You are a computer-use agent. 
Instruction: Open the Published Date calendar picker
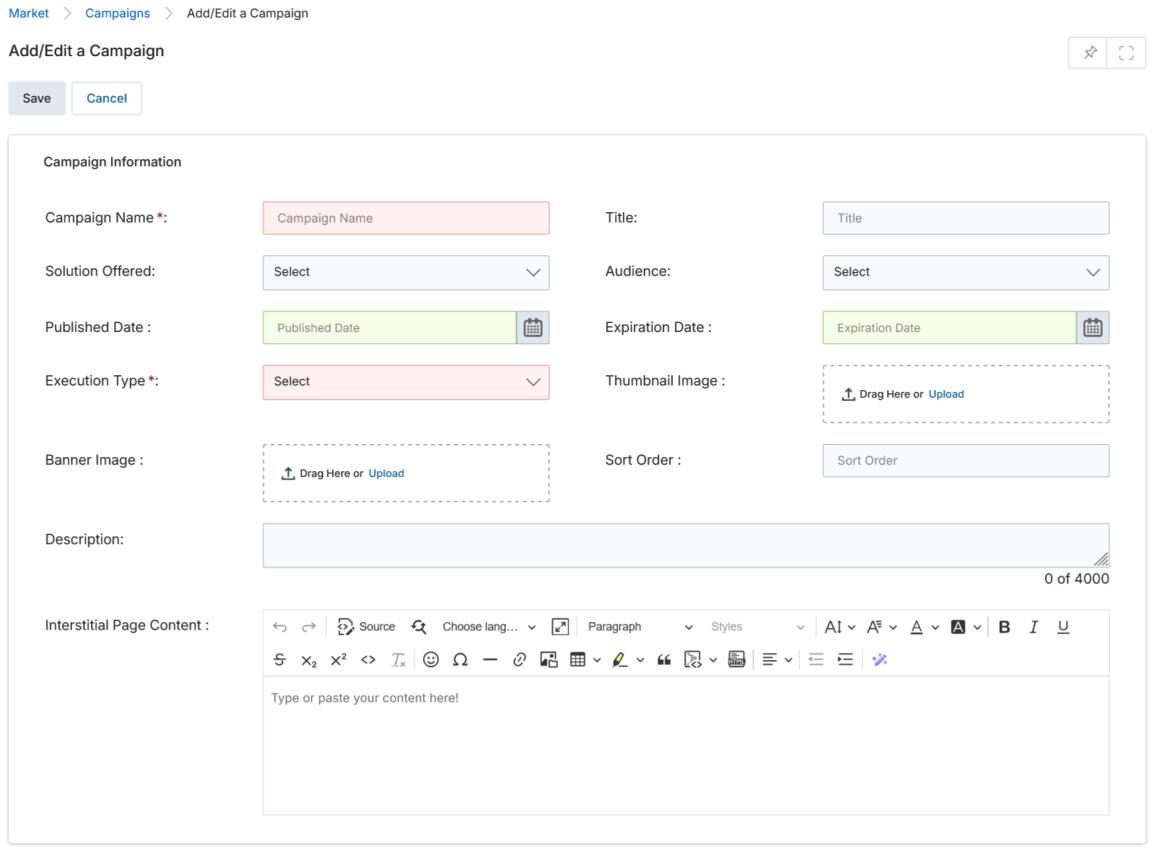click(x=533, y=328)
